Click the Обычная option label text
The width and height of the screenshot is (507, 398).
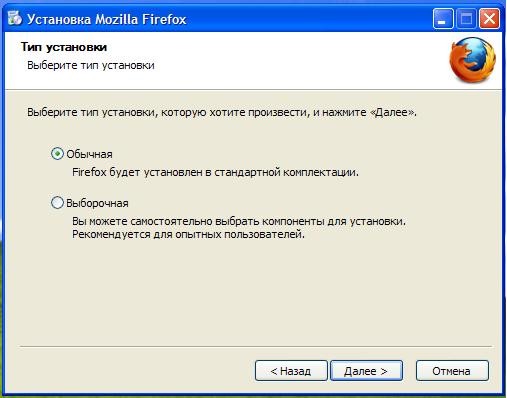click(x=89, y=154)
